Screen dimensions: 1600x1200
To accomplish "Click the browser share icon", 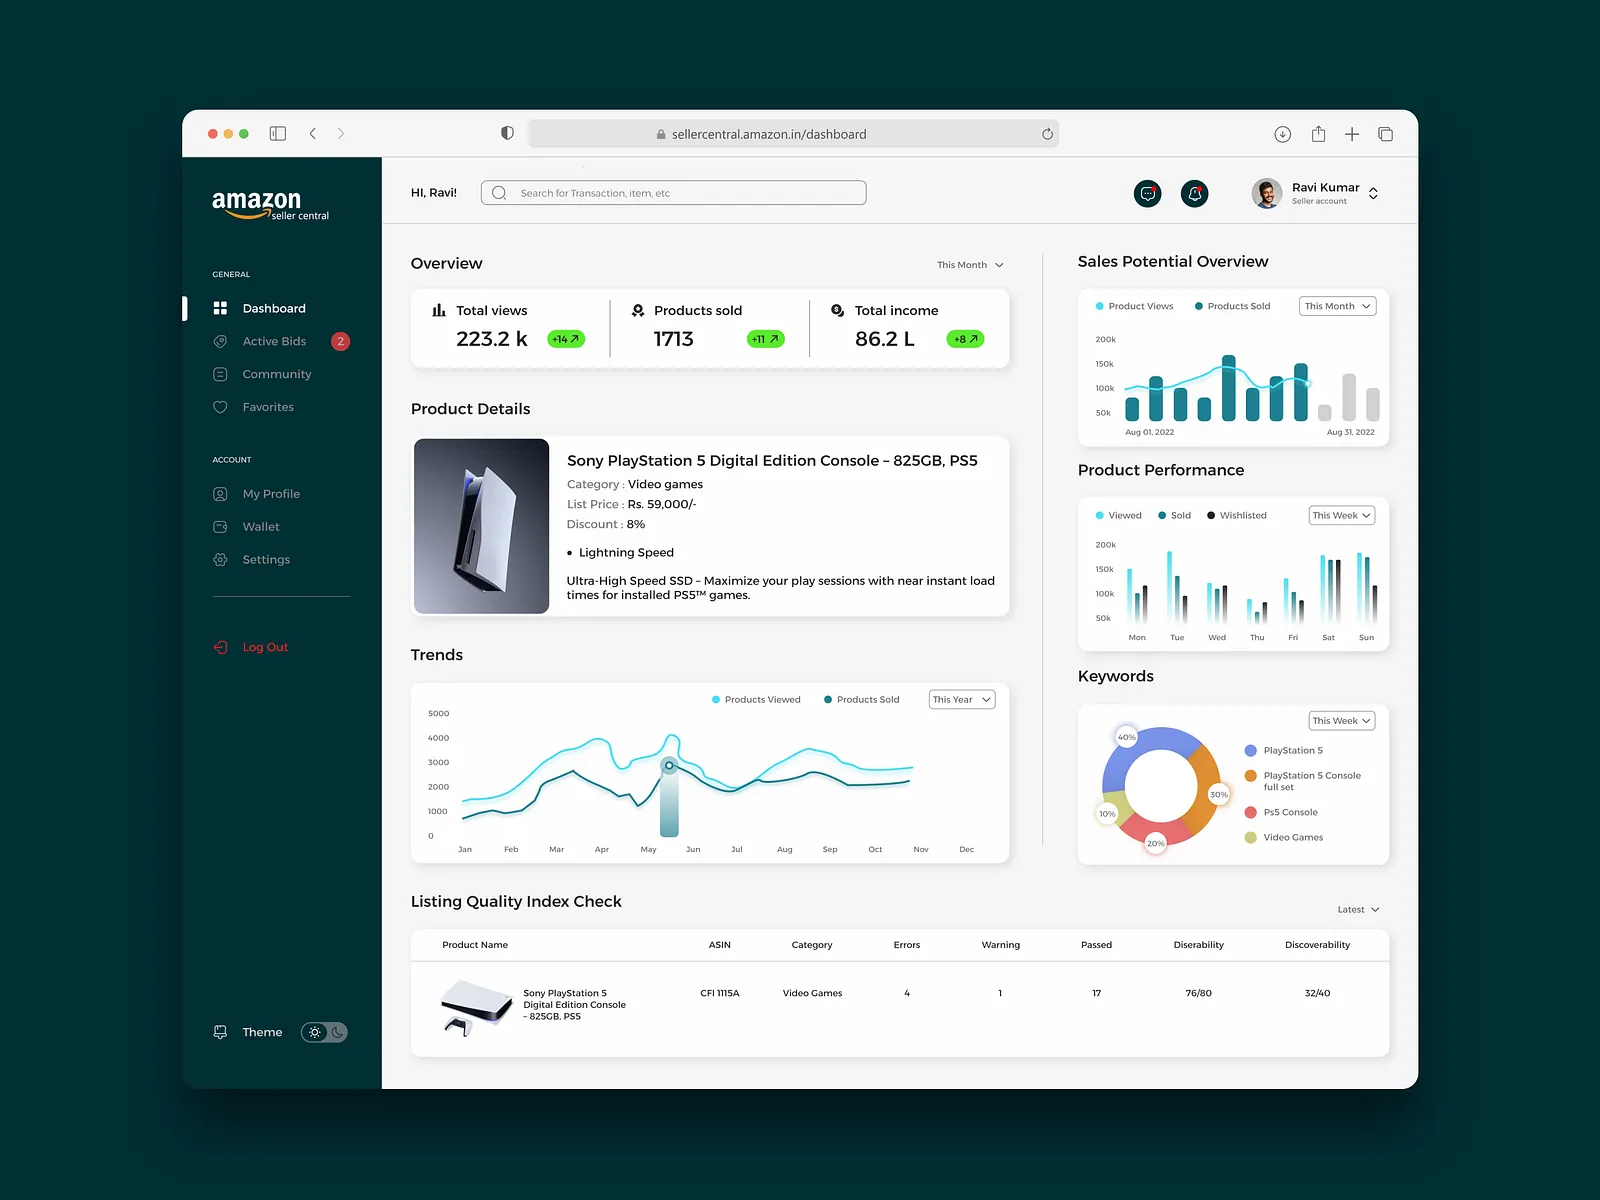I will [x=1318, y=134].
